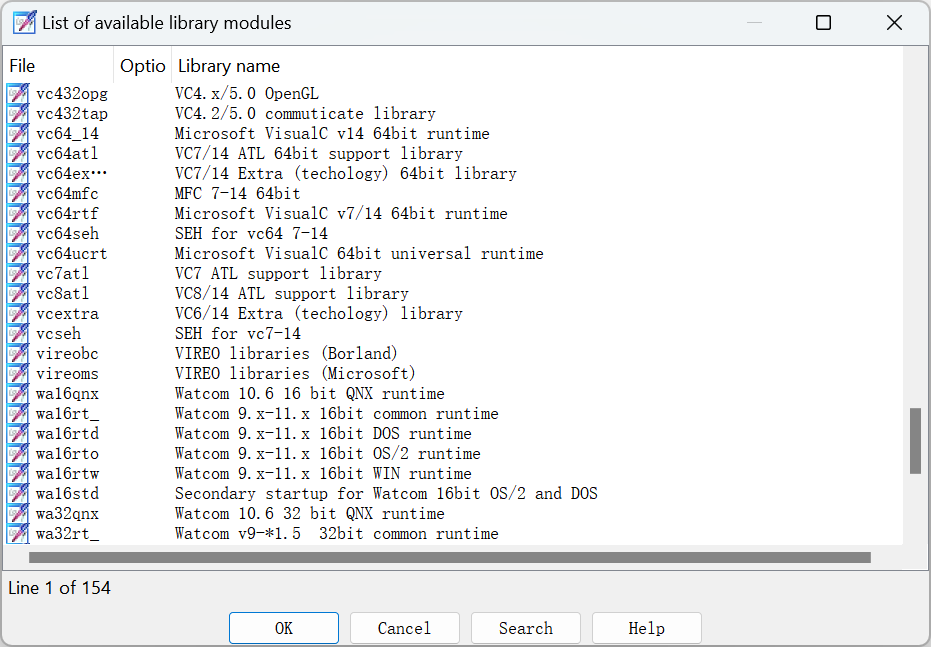The height and width of the screenshot is (647, 931).
Task: Click the icon beside vireoms
Action: click(18, 374)
